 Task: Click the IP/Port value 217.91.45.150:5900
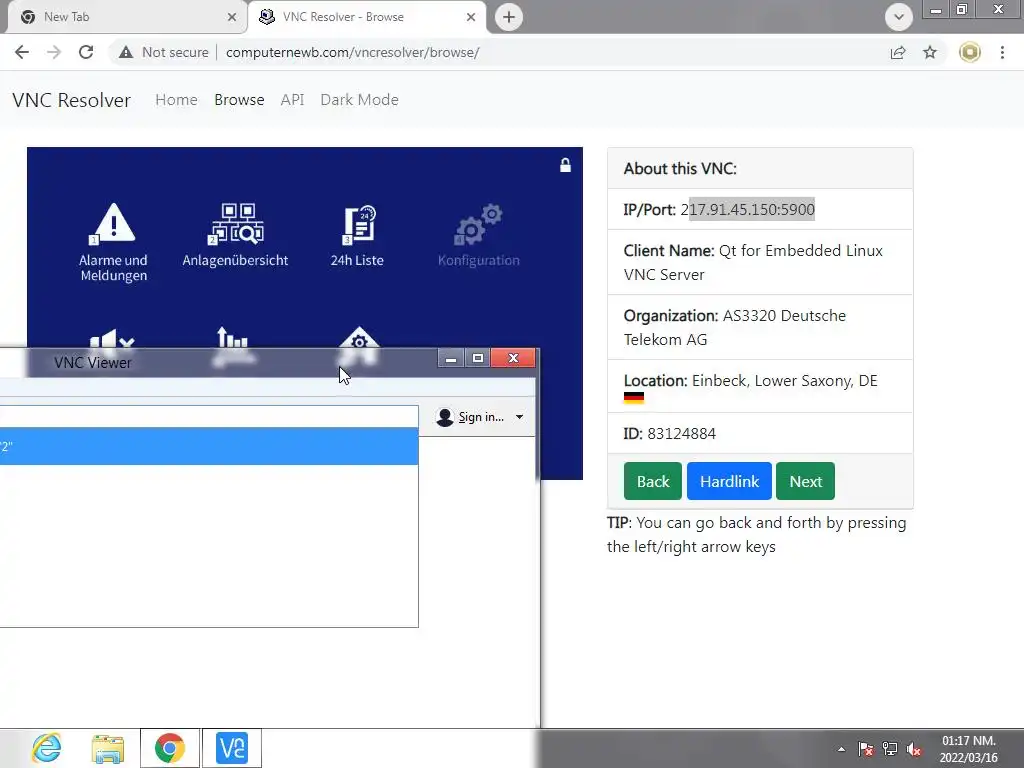pos(748,210)
